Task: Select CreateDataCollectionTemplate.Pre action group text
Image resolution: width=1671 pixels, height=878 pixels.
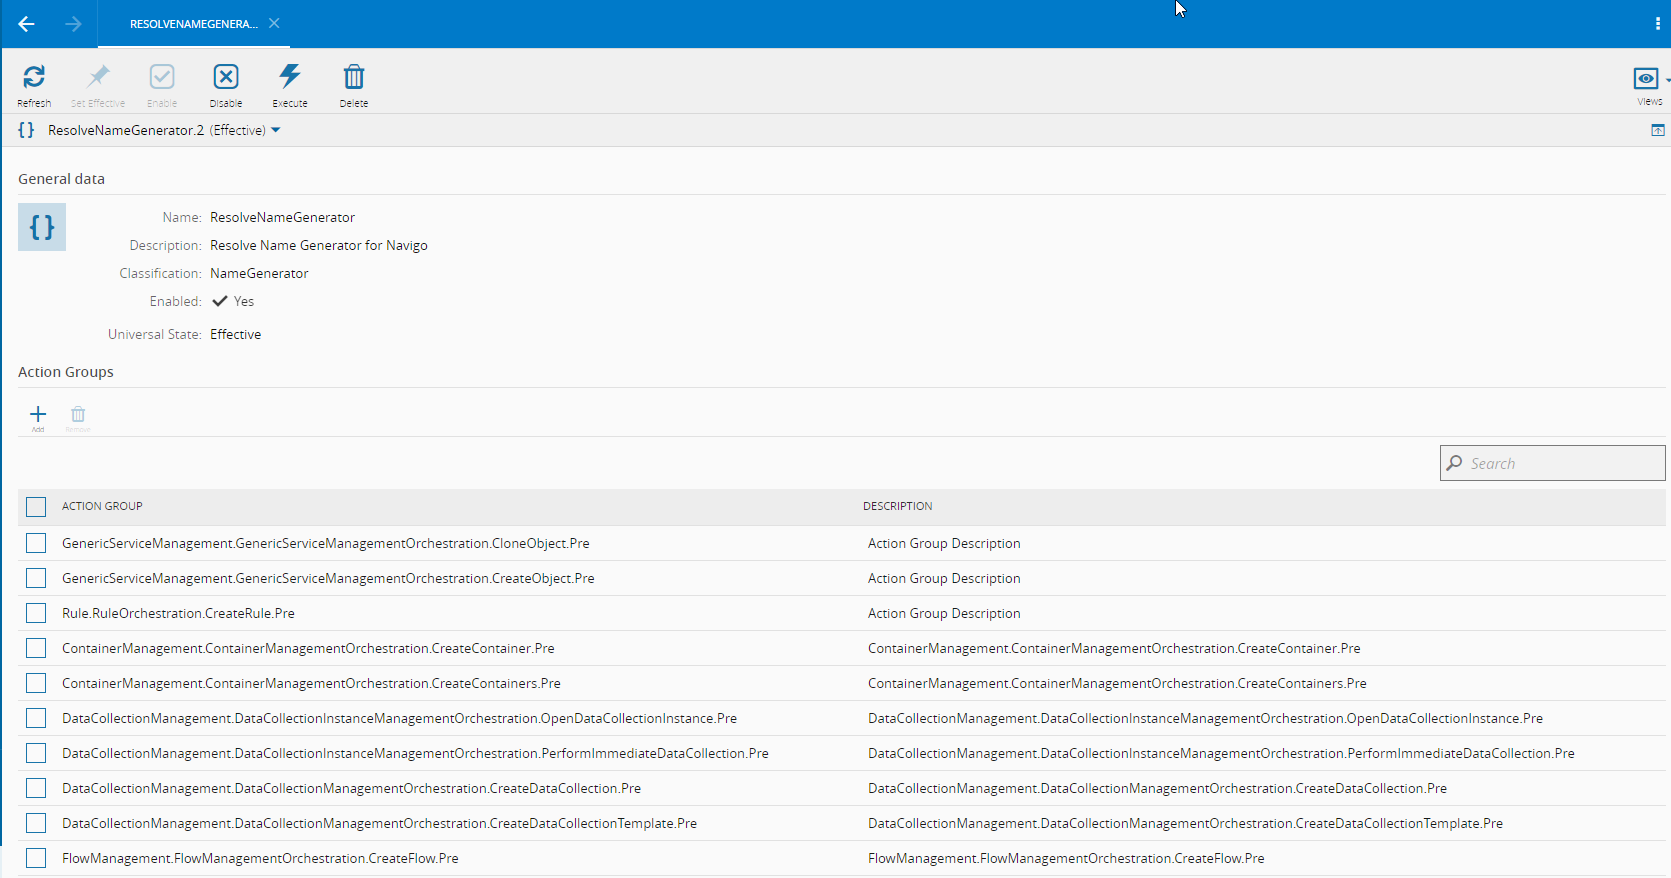Action: 379,823
